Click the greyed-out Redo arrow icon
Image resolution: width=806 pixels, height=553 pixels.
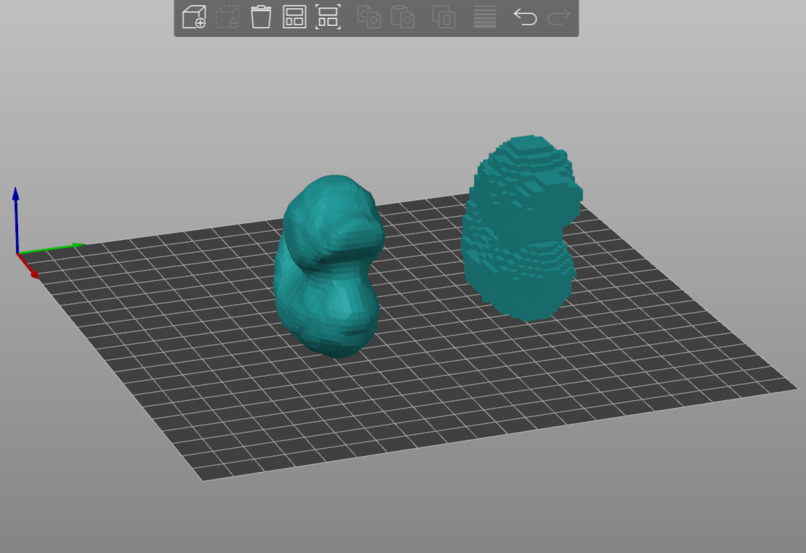point(558,17)
